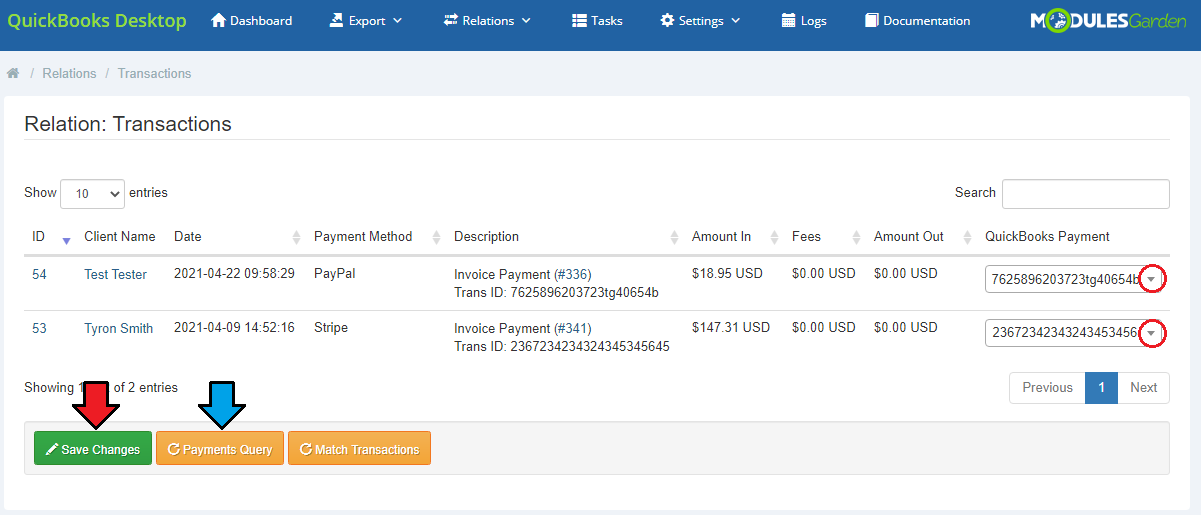Image resolution: width=1201 pixels, height=515 pixels.
Task: Select page 1 in pagination
Action: (x=1101, y=388)
